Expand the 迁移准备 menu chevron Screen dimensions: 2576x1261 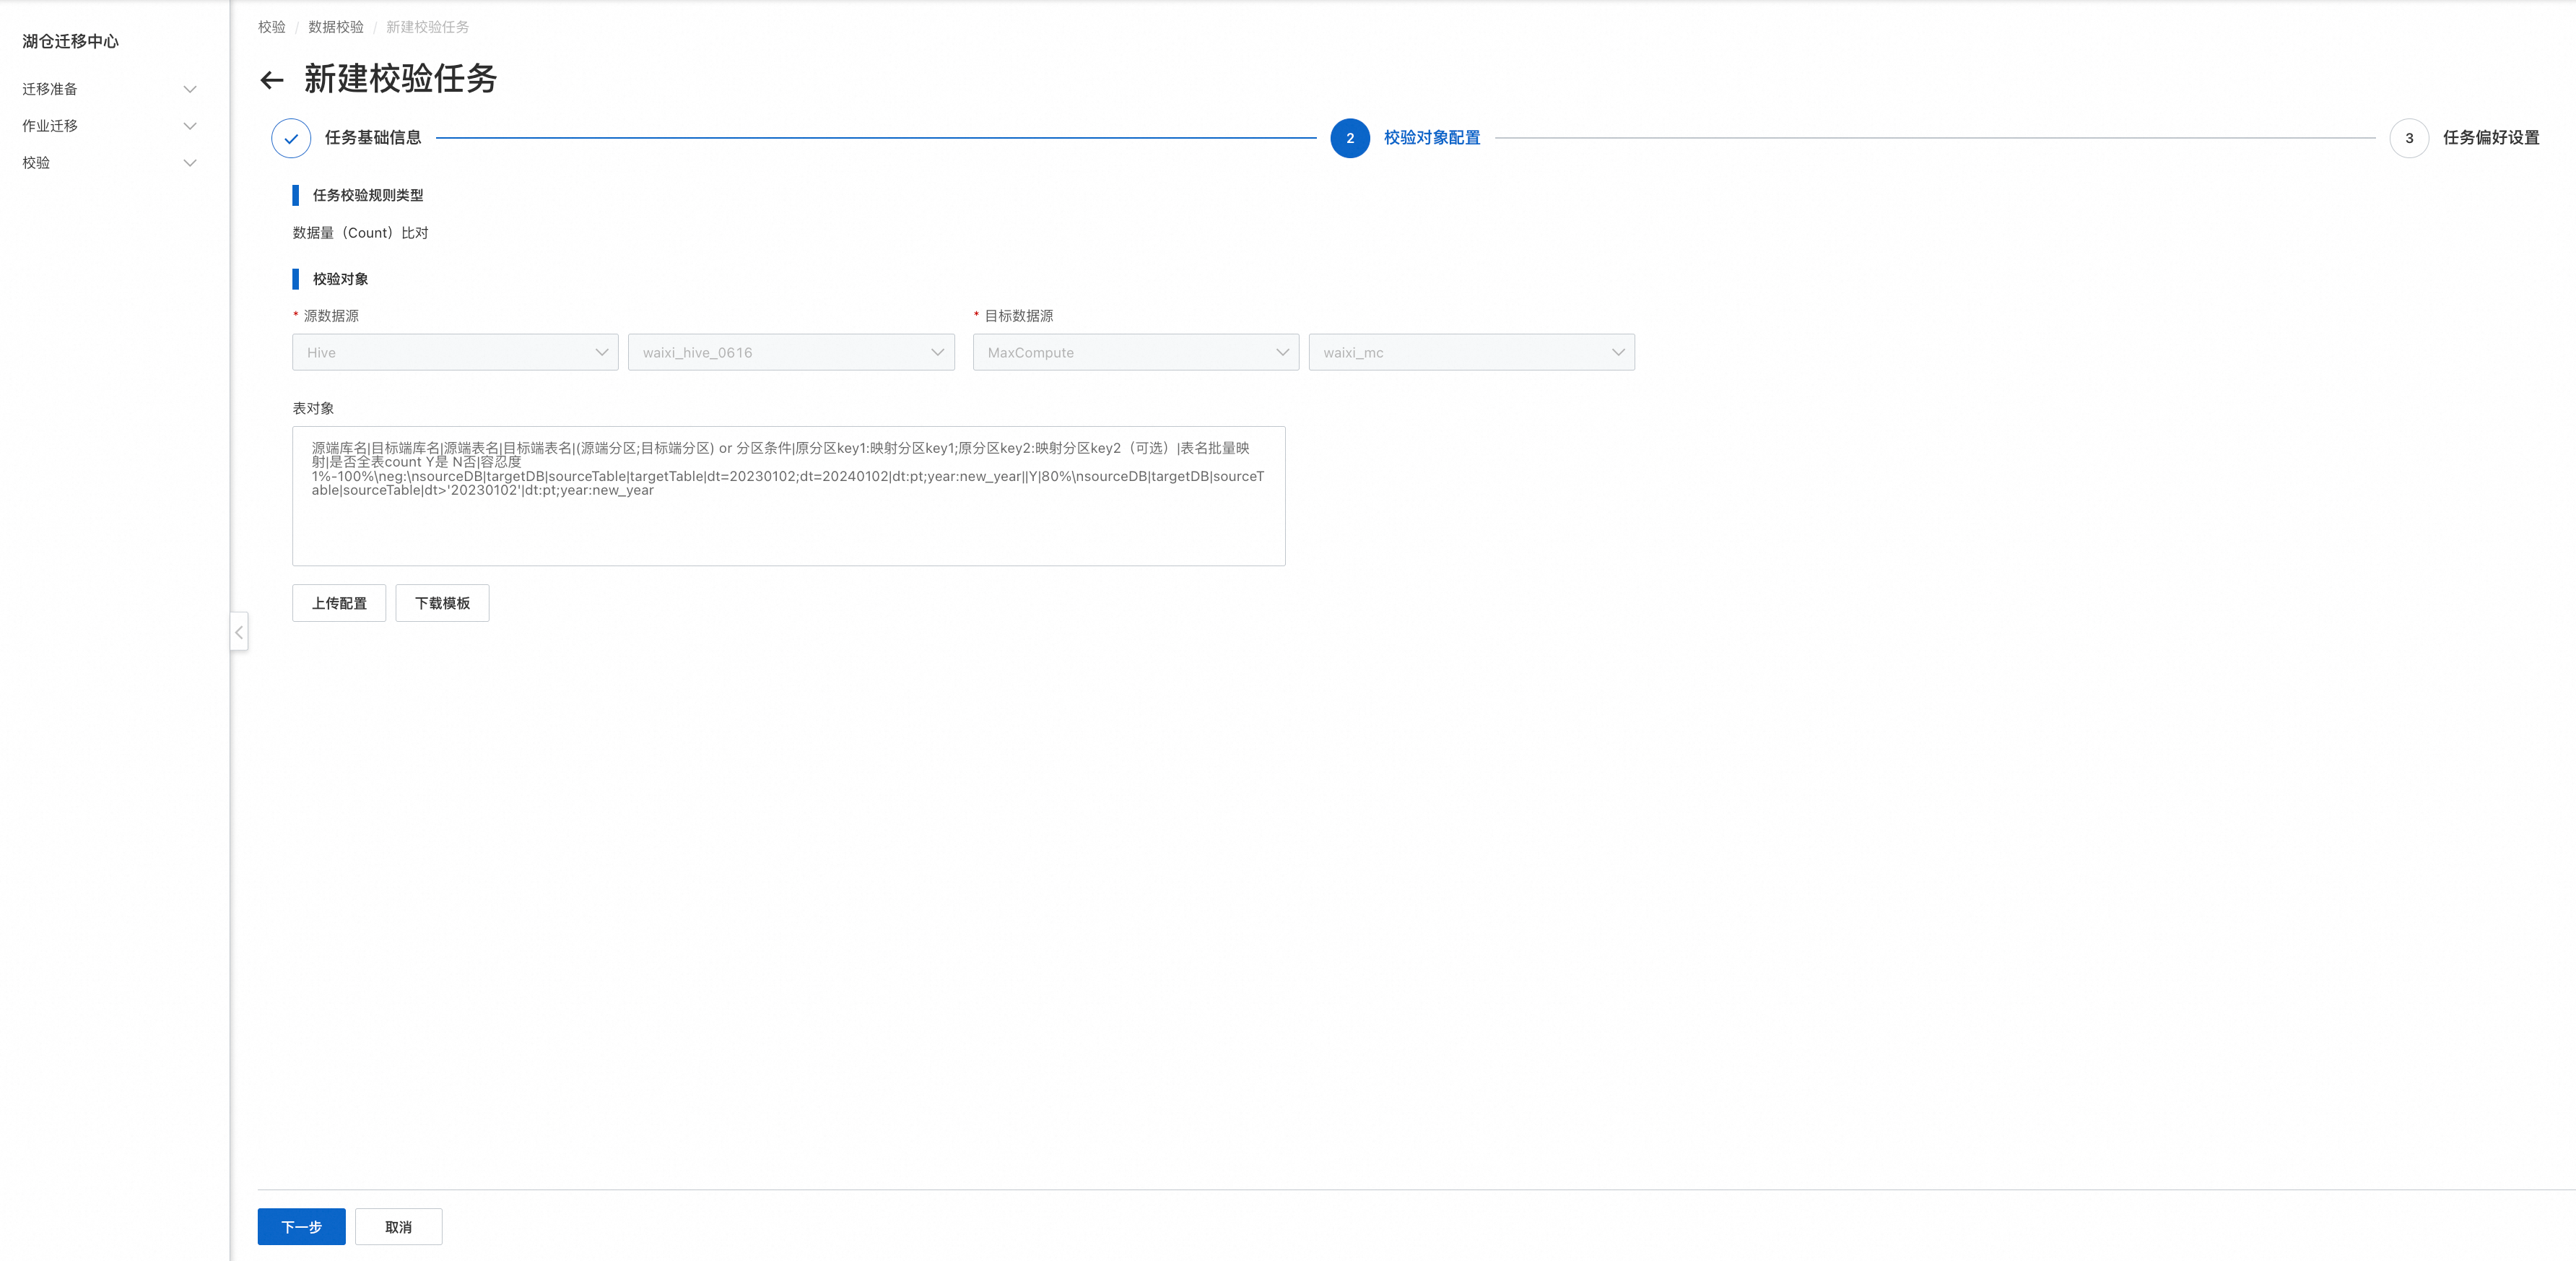tap(190, 89)
